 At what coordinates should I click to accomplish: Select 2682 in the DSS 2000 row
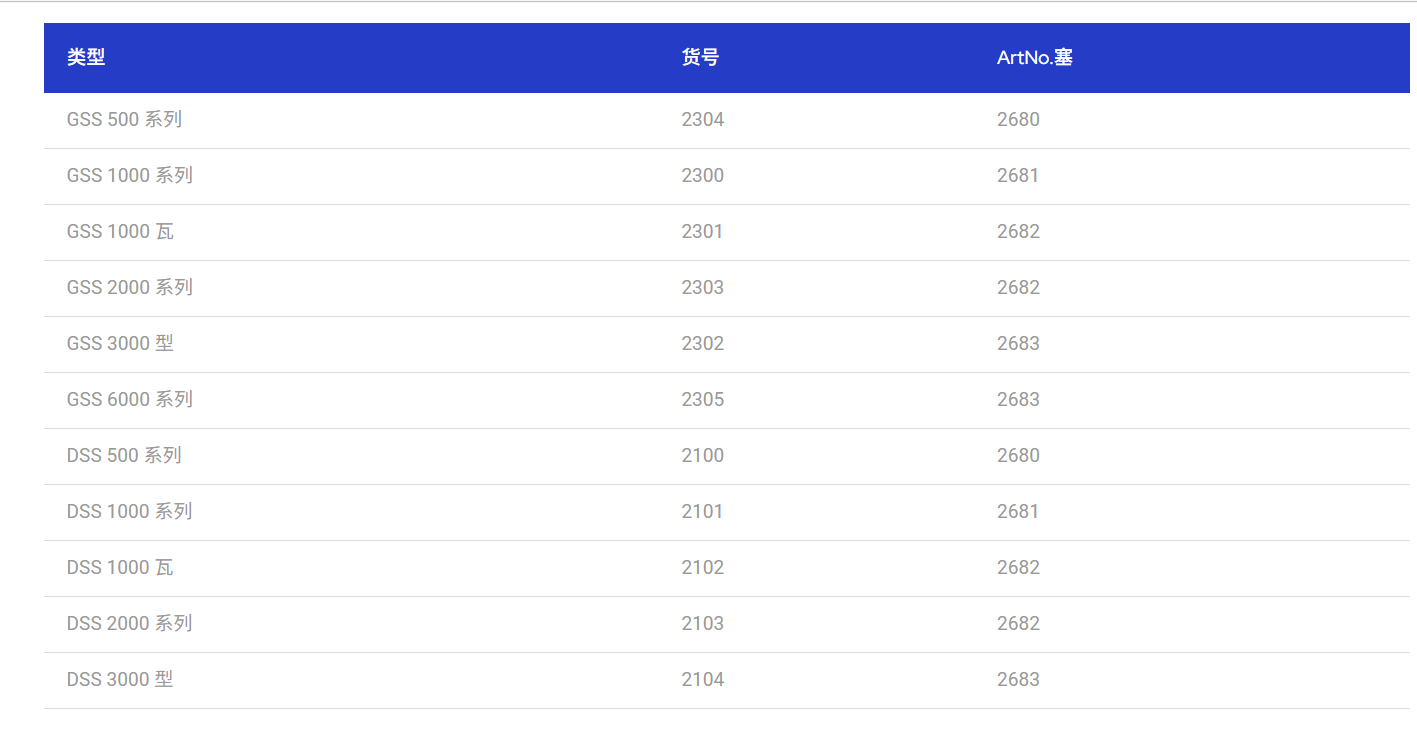pos(1018,624)
